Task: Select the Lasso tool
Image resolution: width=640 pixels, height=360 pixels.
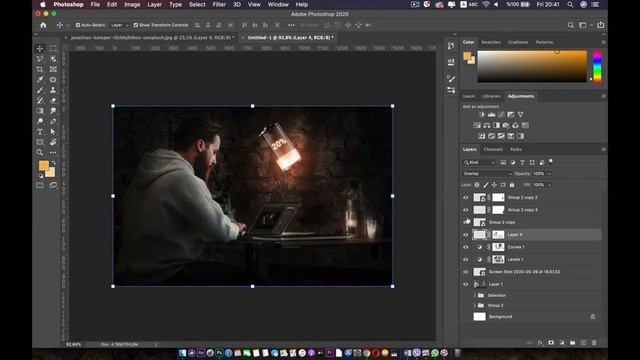Action: (x=40, y=59)
